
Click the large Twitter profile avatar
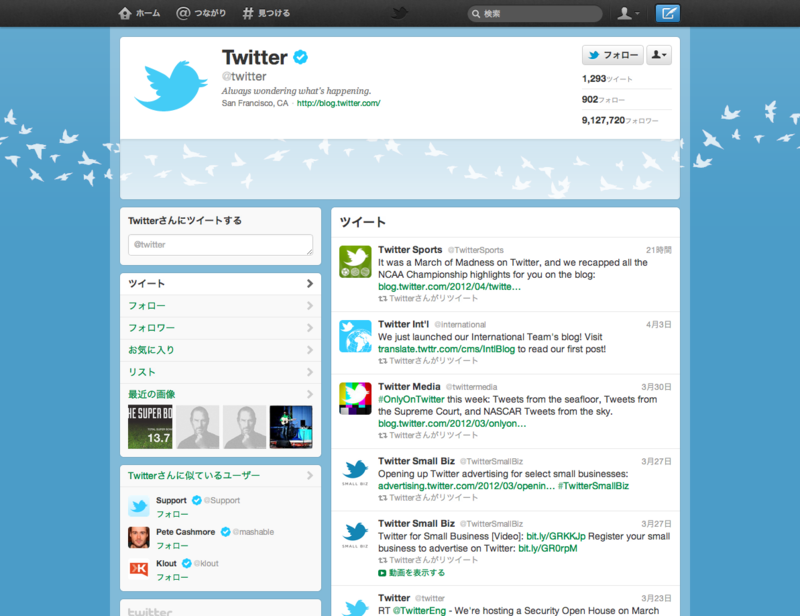pyautogui.click(x=170, y=86)
